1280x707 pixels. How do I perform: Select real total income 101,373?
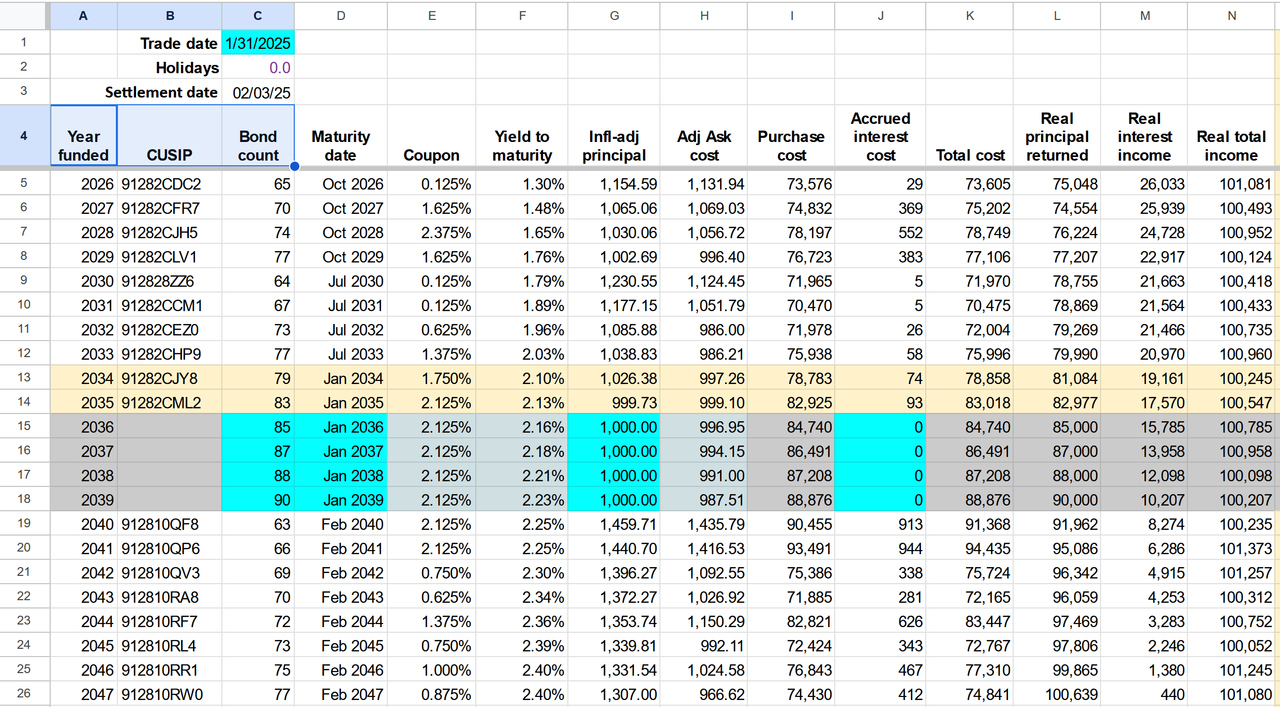pyautogui.click(x=1231, y=548)
